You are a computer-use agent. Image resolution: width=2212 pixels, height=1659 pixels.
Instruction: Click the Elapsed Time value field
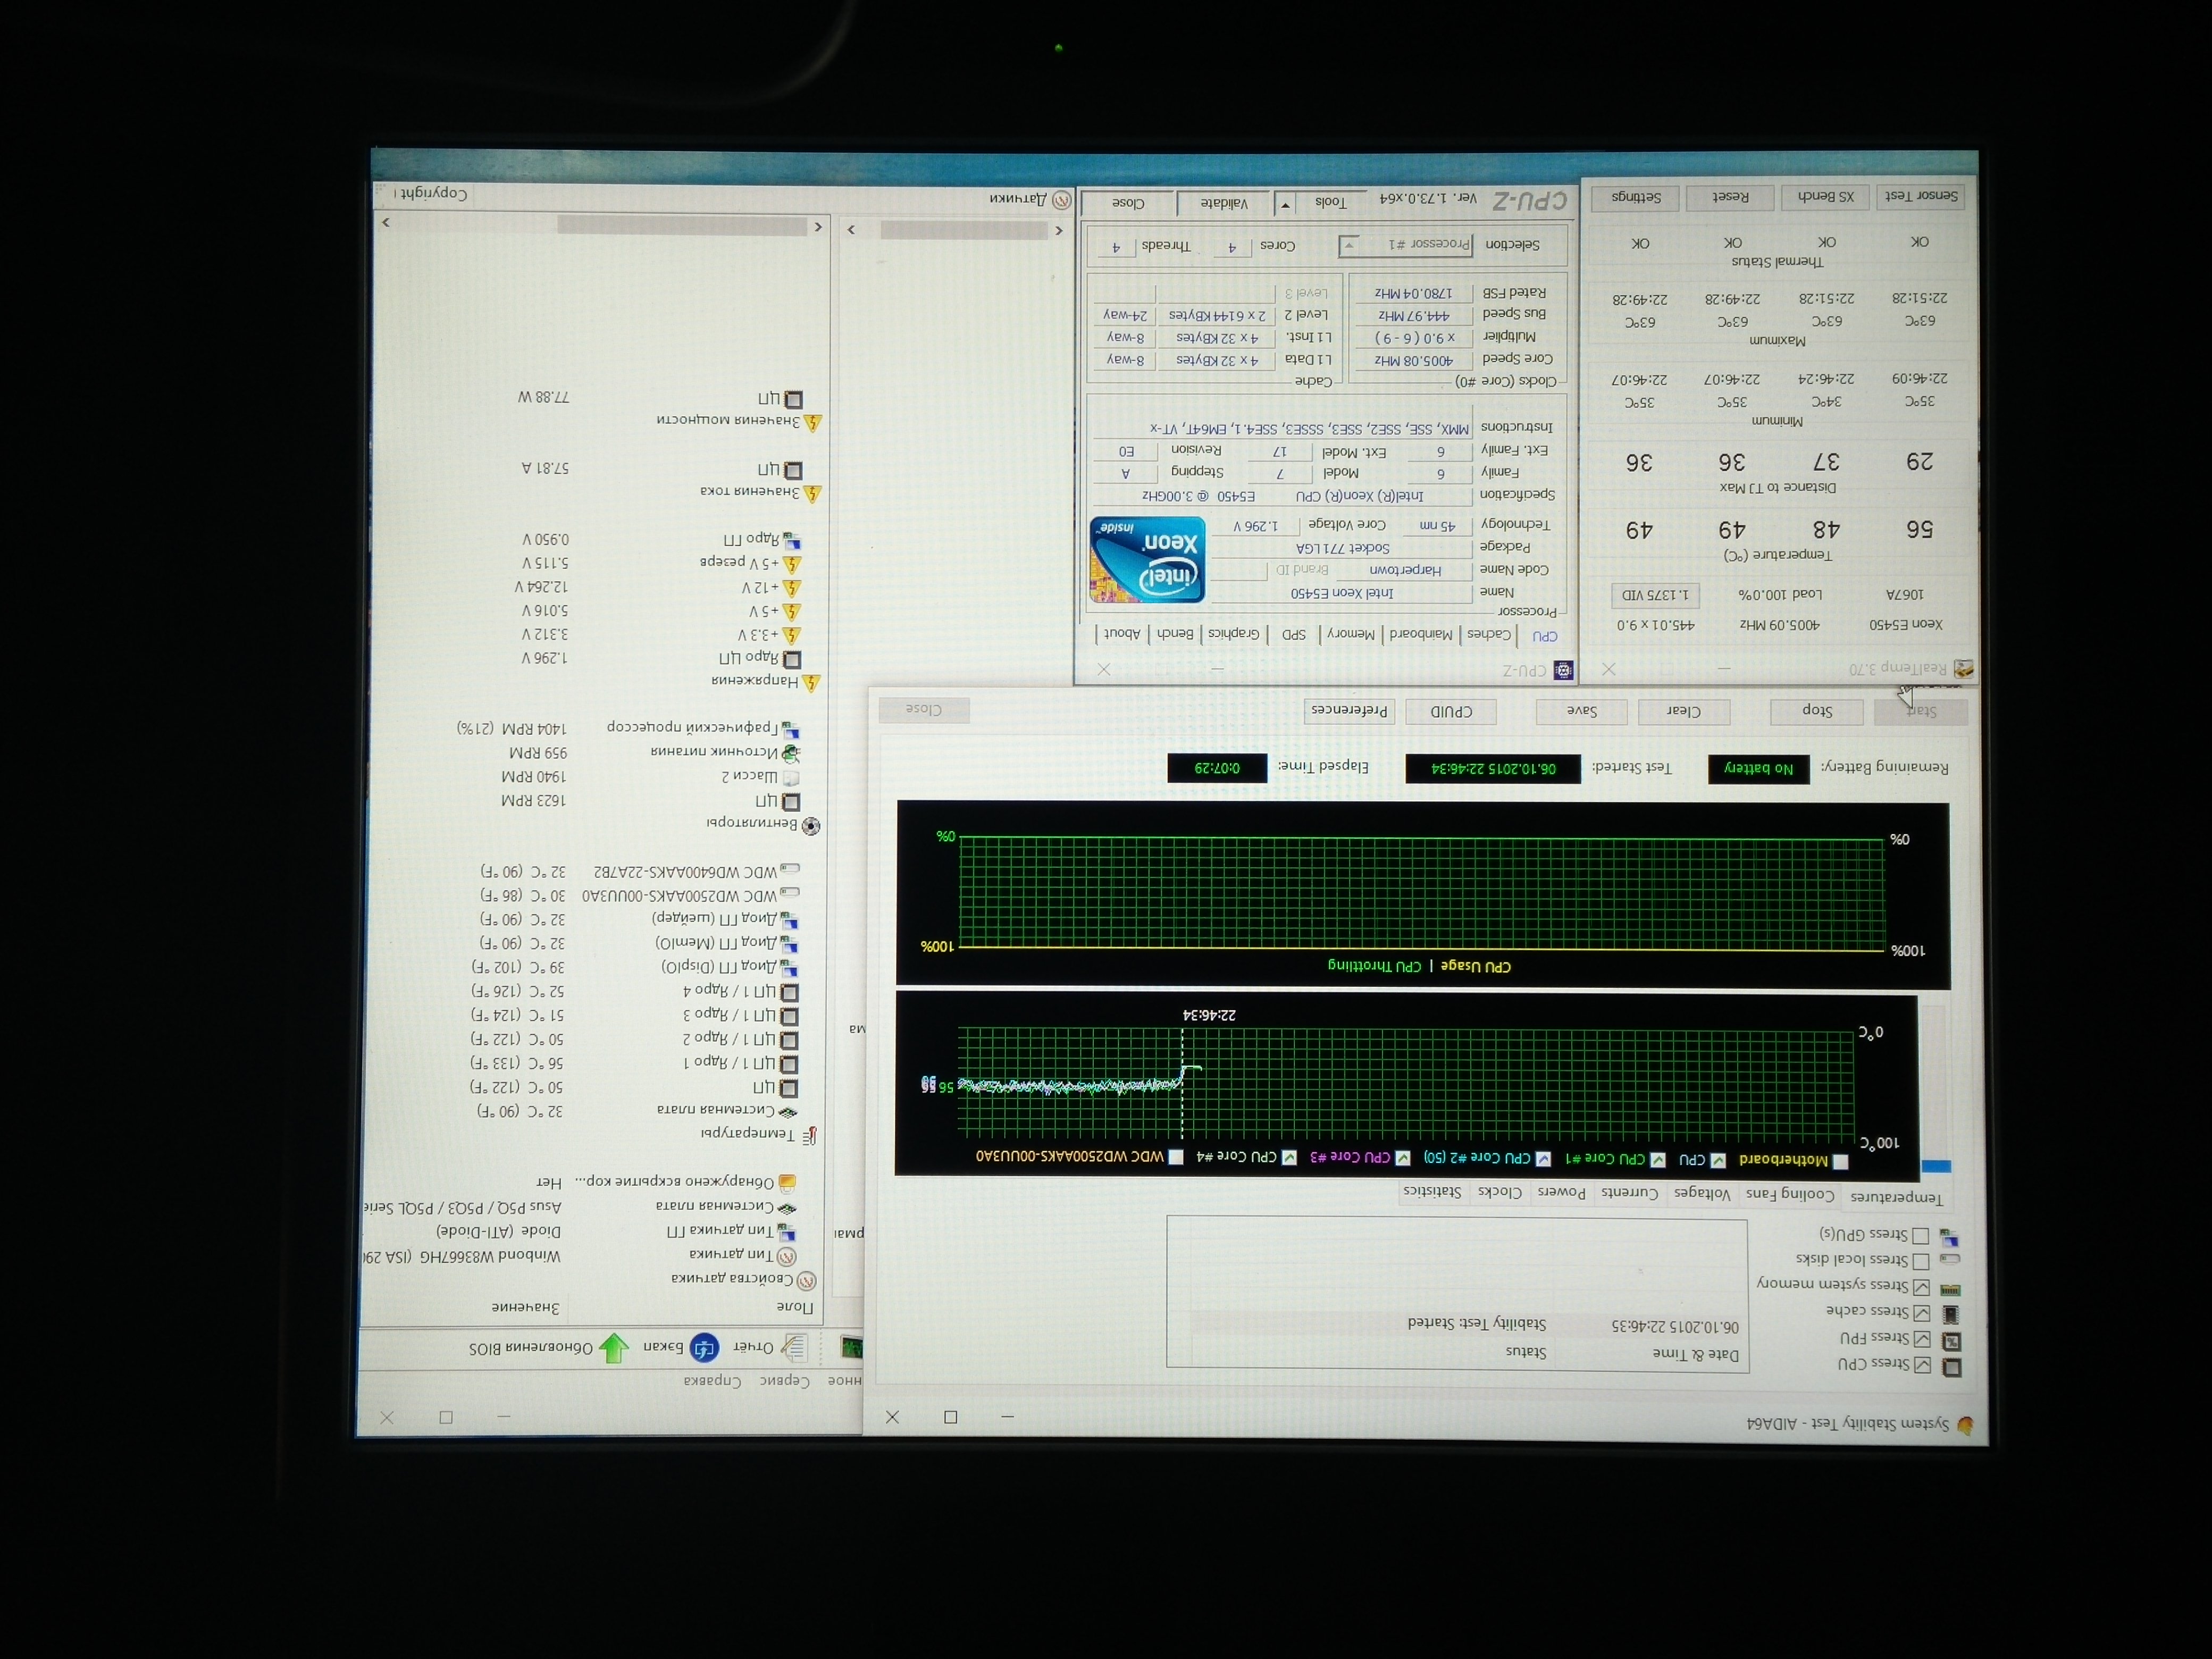coord(1217,768)
